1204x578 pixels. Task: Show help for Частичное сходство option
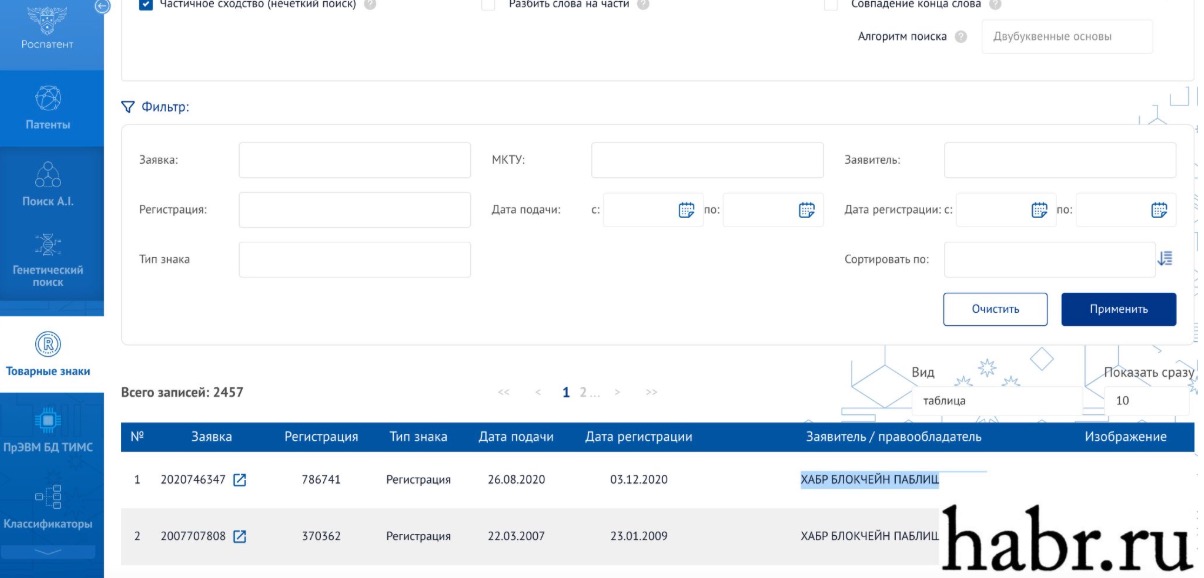click(x=370, y=4)
